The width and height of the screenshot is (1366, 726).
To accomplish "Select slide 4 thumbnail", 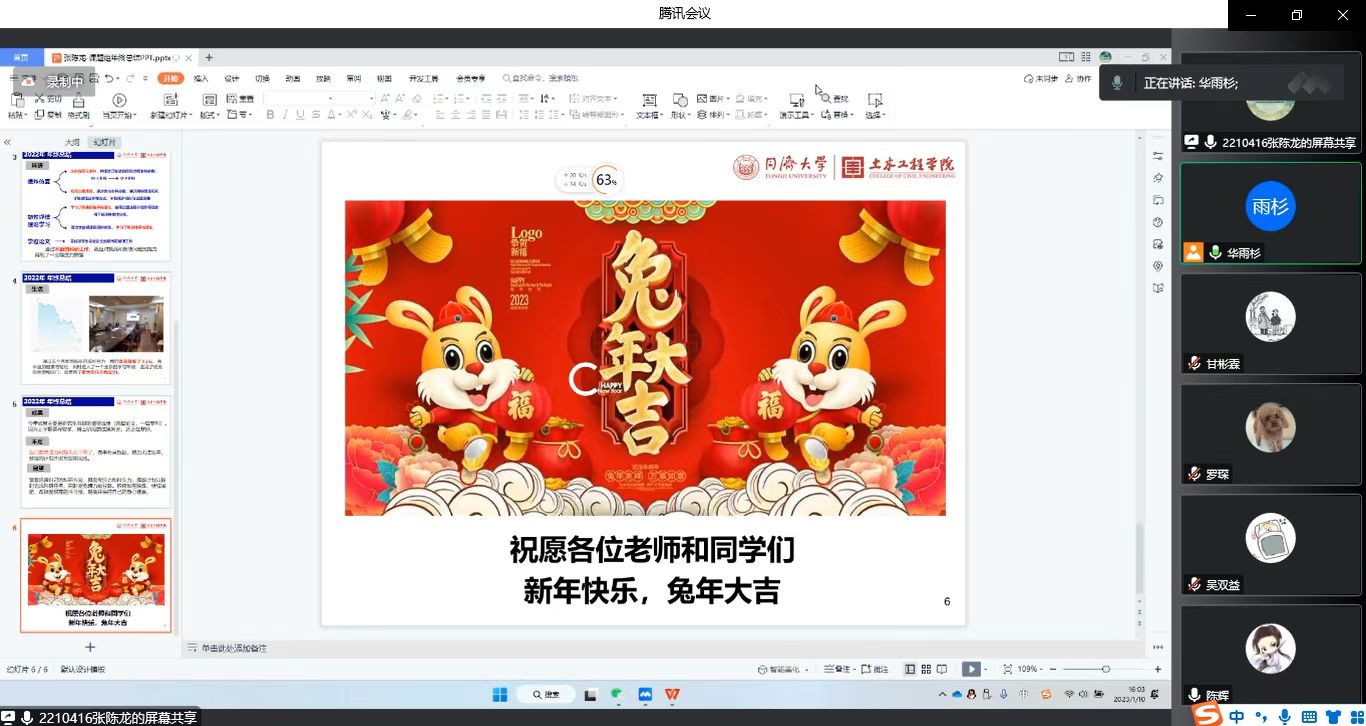I will tap(96, 328).
